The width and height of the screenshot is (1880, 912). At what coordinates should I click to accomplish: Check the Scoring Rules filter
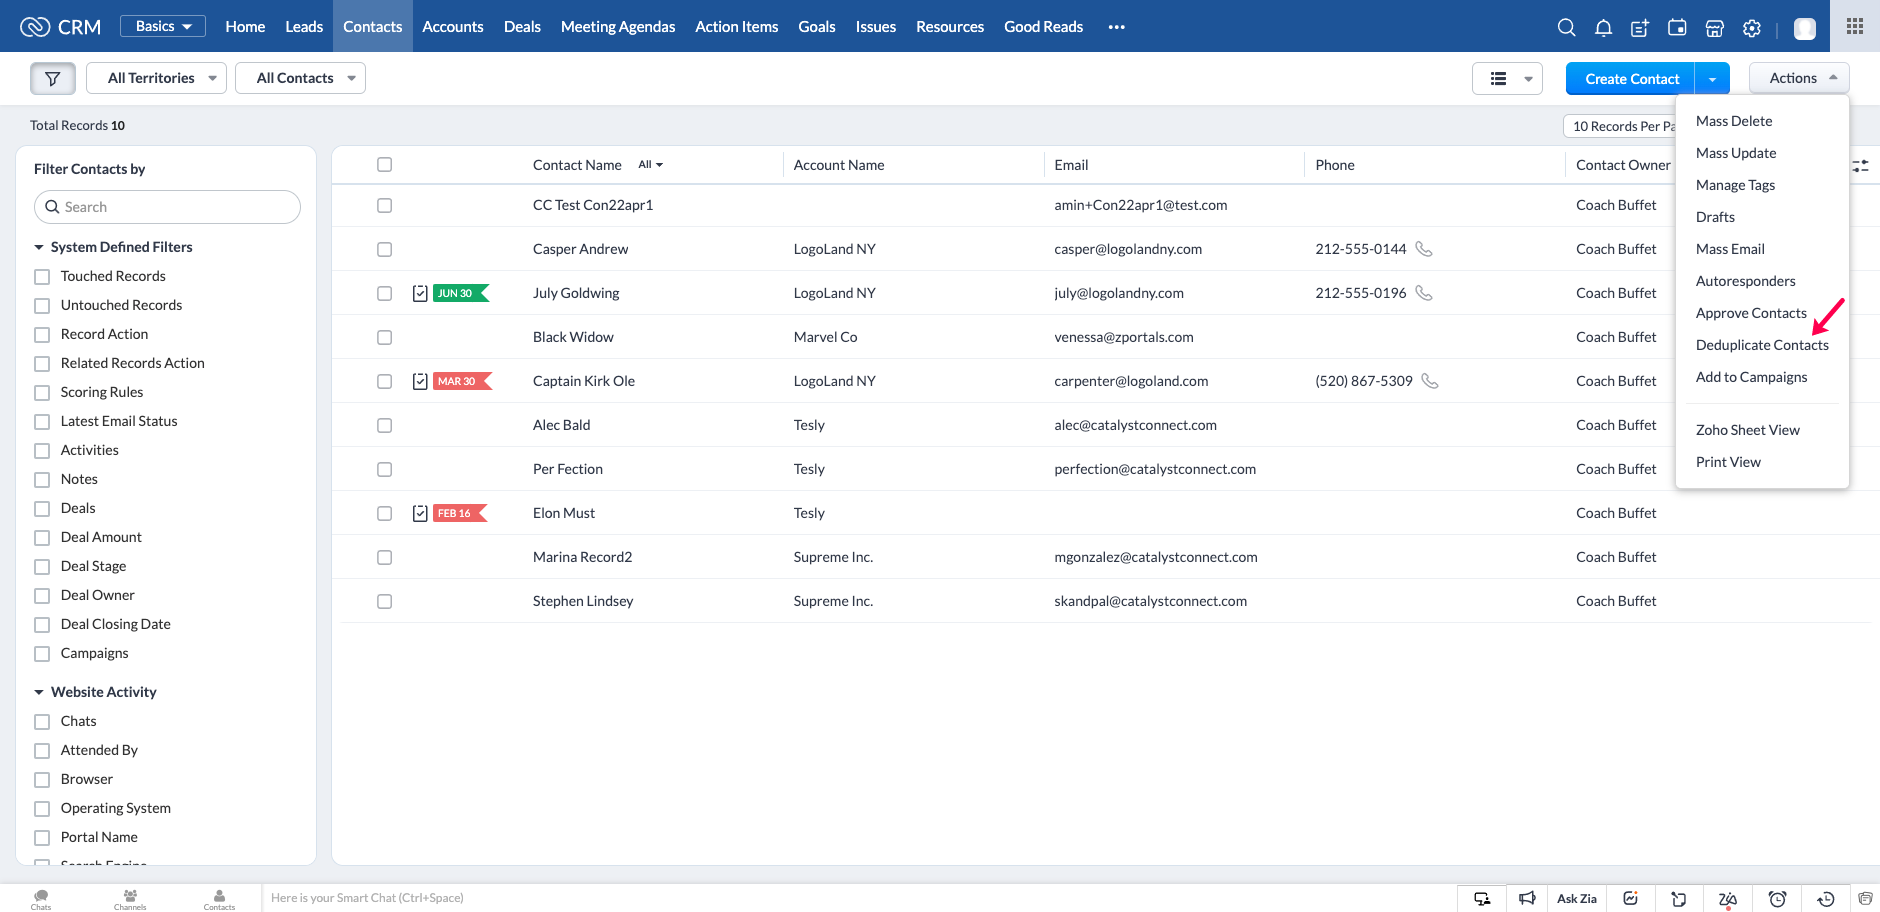42,393
